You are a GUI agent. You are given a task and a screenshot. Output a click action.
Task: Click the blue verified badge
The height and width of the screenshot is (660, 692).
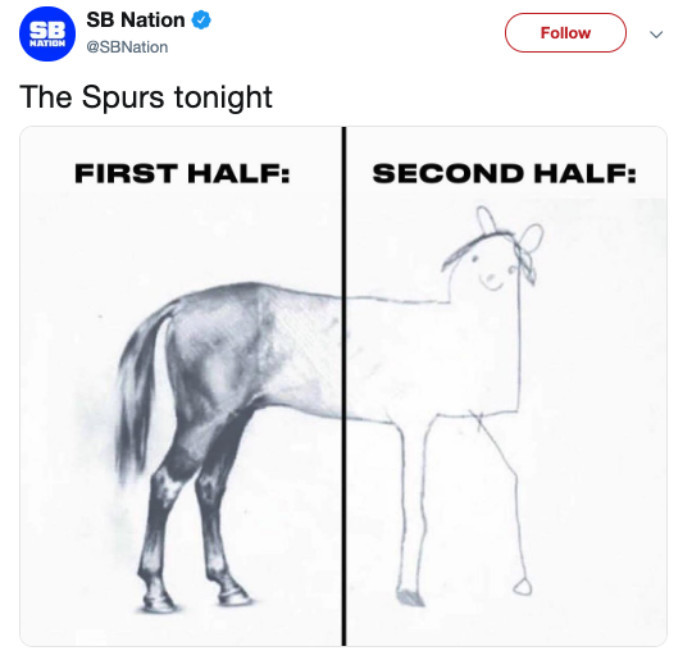point(200,20)
